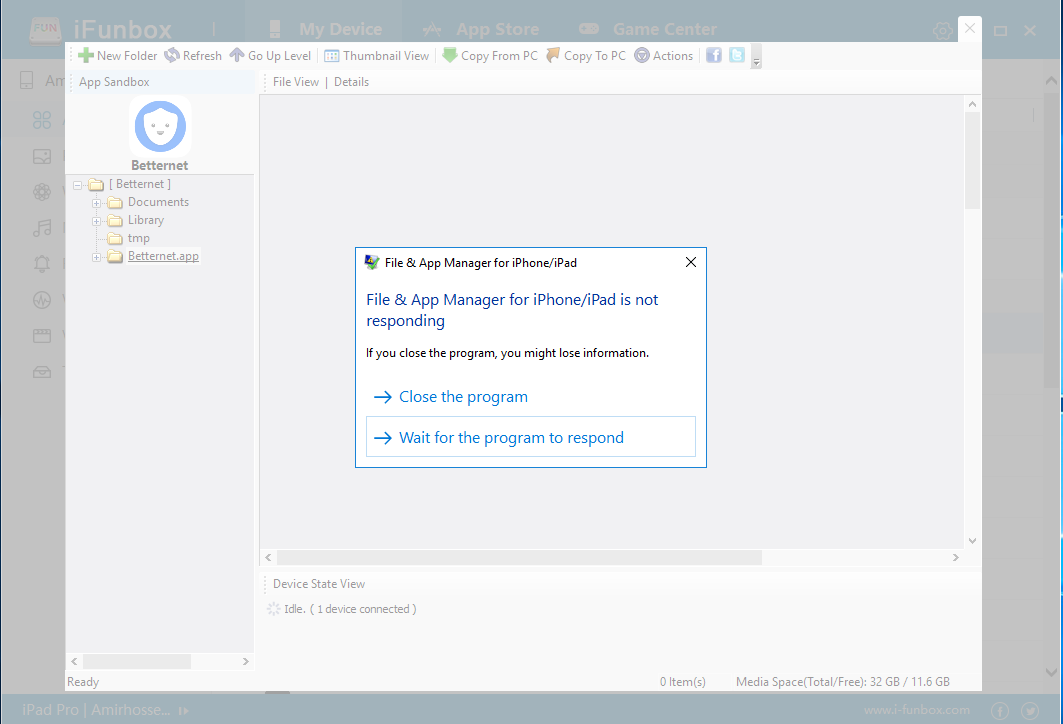
Task: Click the App Sandbox panel header
Action: (114, 82)
